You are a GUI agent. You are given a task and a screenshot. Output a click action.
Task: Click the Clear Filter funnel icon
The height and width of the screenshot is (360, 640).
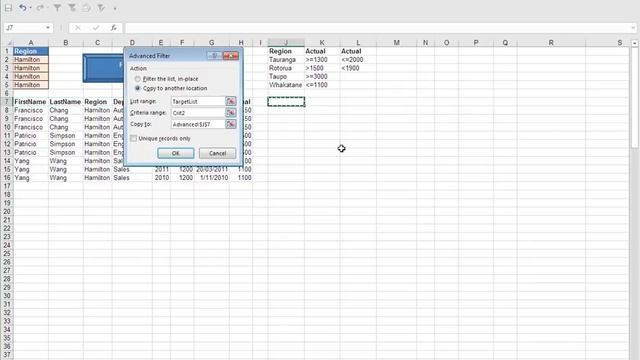click(x=72, y=8)
